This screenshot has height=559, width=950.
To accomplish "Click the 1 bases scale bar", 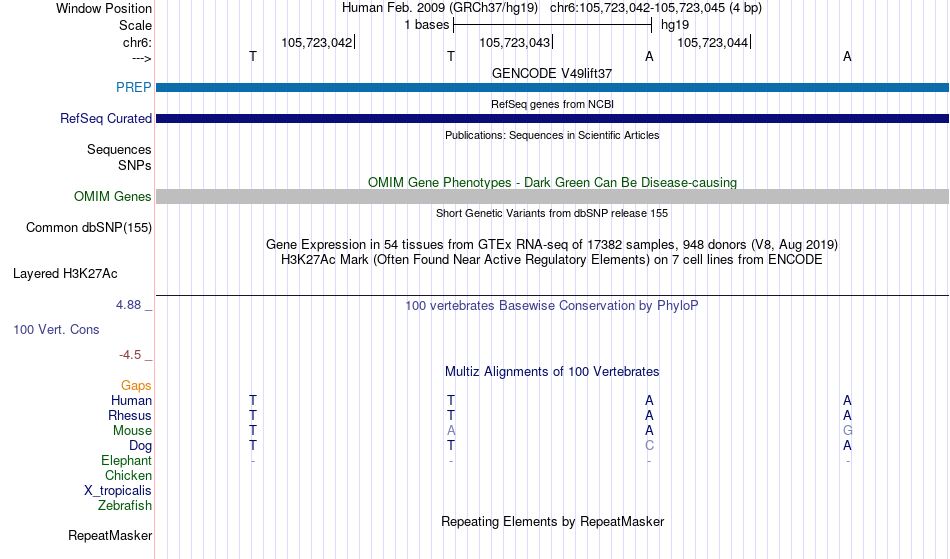I will [x=552, y=25].
